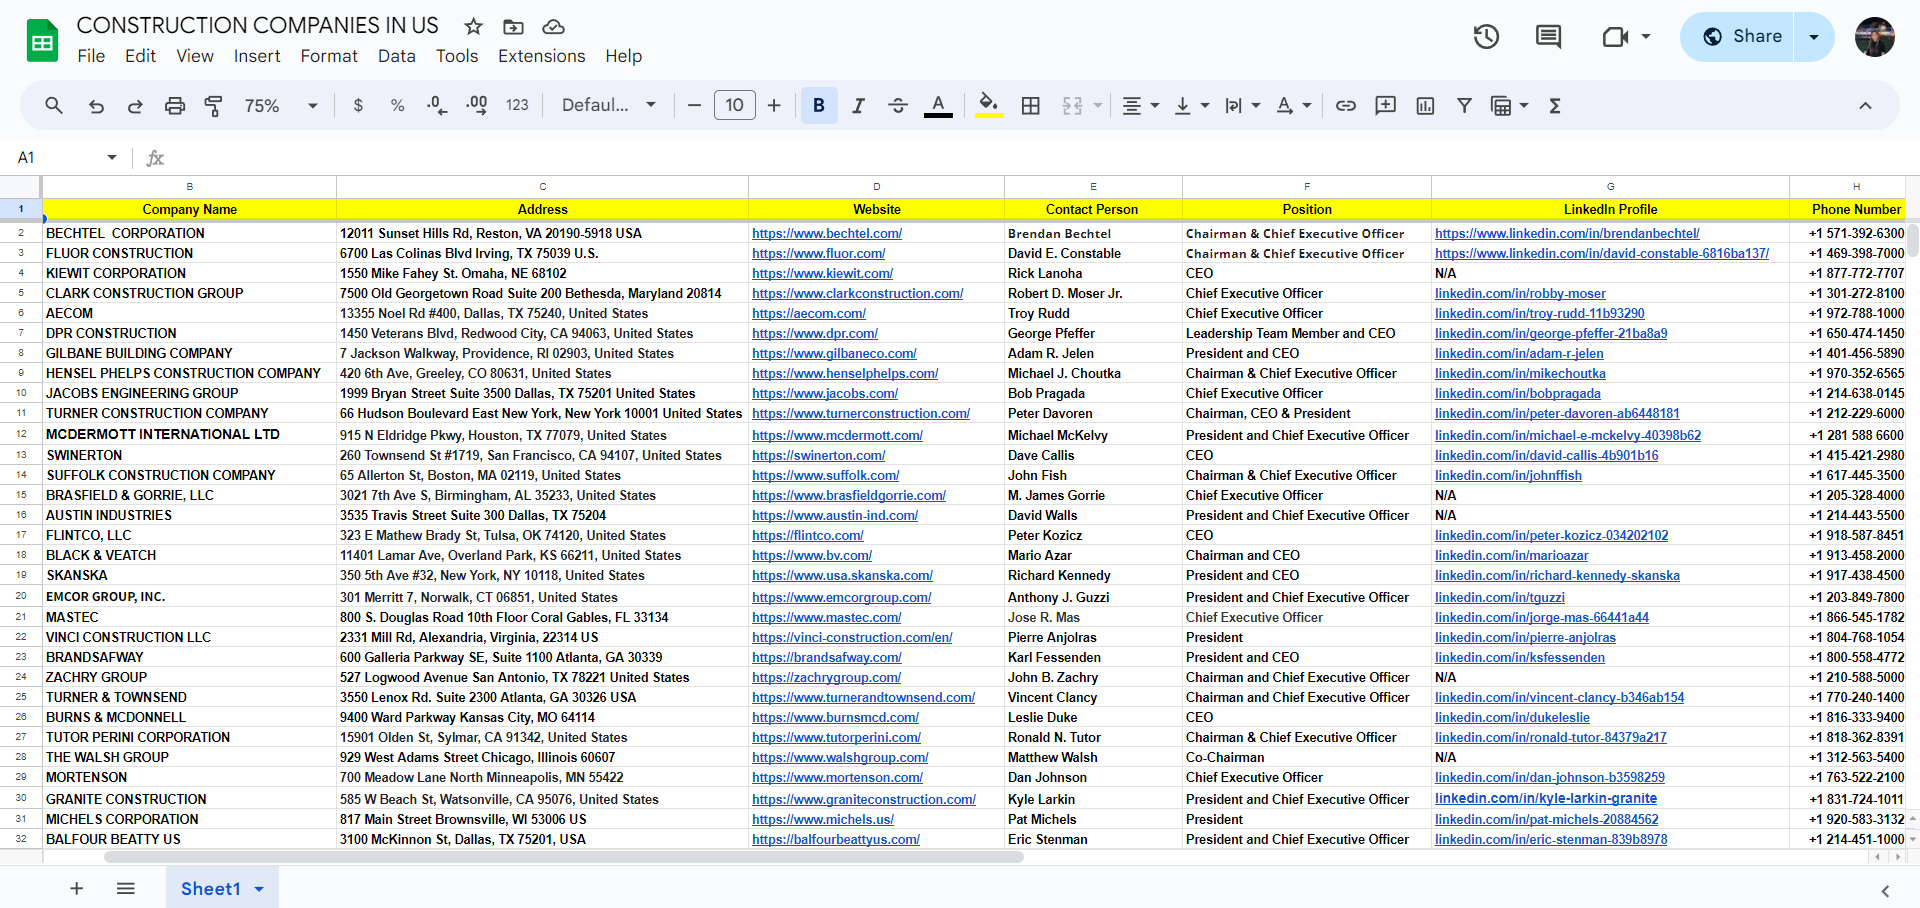Open the comments panel icon
The image size is (1920, 908).
pyautogui.click(x=1548, y=37)
